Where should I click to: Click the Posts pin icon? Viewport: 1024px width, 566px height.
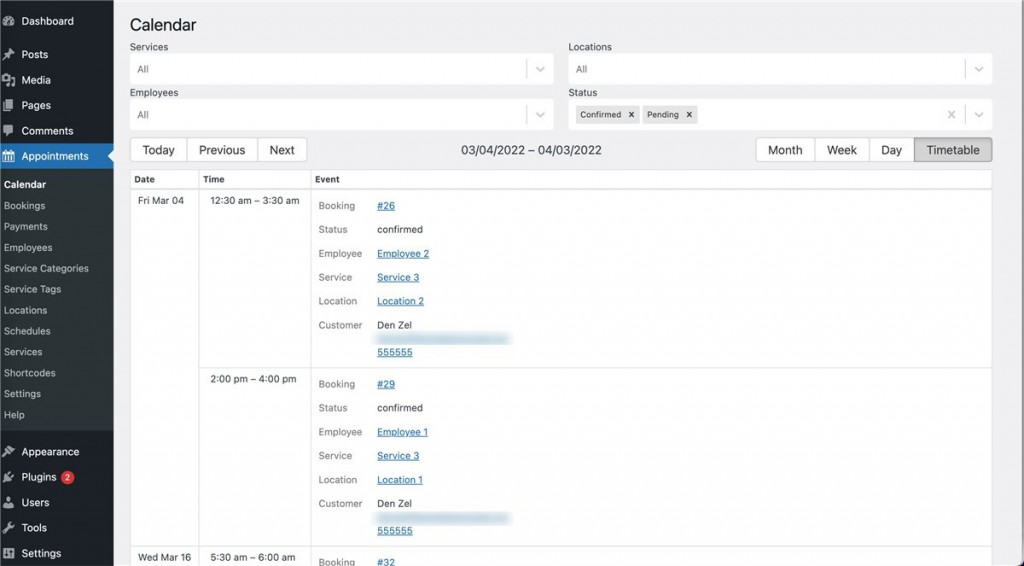tap(9, 55)
